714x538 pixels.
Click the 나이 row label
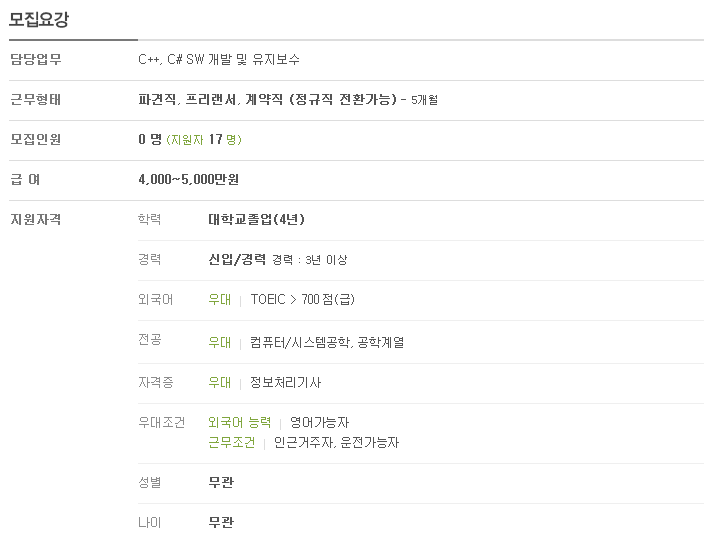pos(150,523)
